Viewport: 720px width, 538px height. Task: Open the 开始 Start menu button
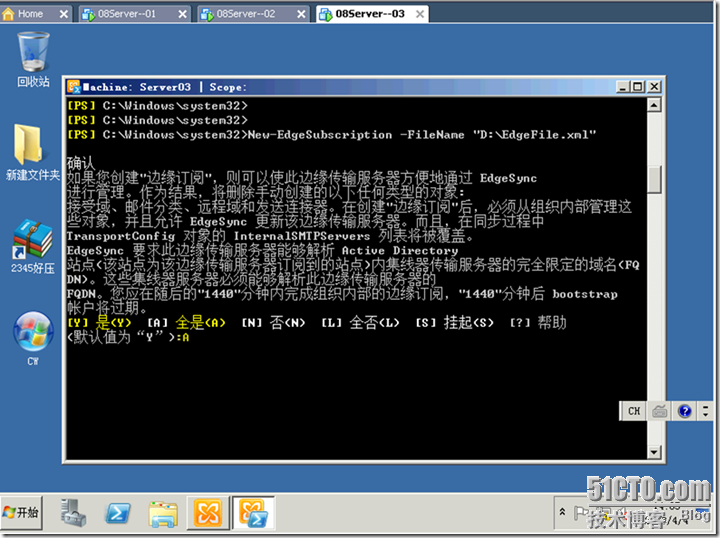click(21, 512)
